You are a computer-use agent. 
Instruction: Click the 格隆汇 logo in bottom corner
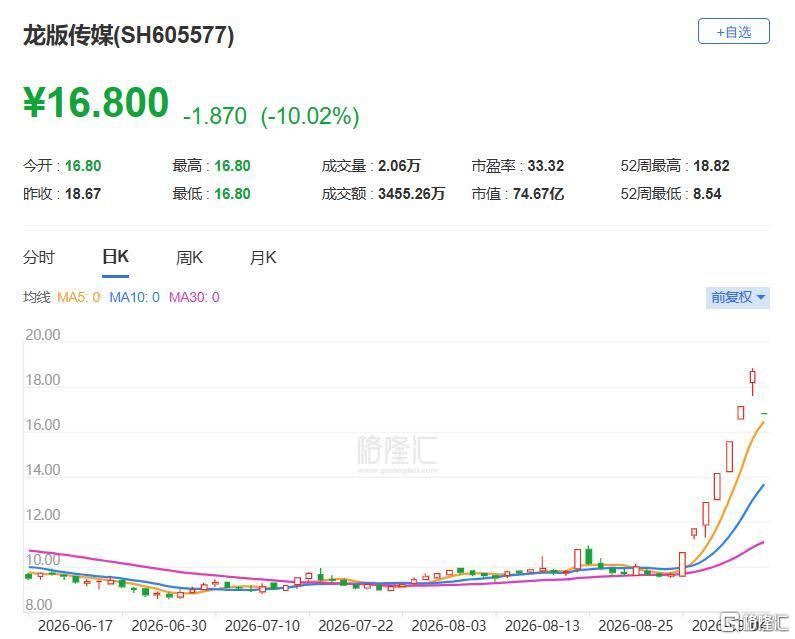(x=755, y=622)
